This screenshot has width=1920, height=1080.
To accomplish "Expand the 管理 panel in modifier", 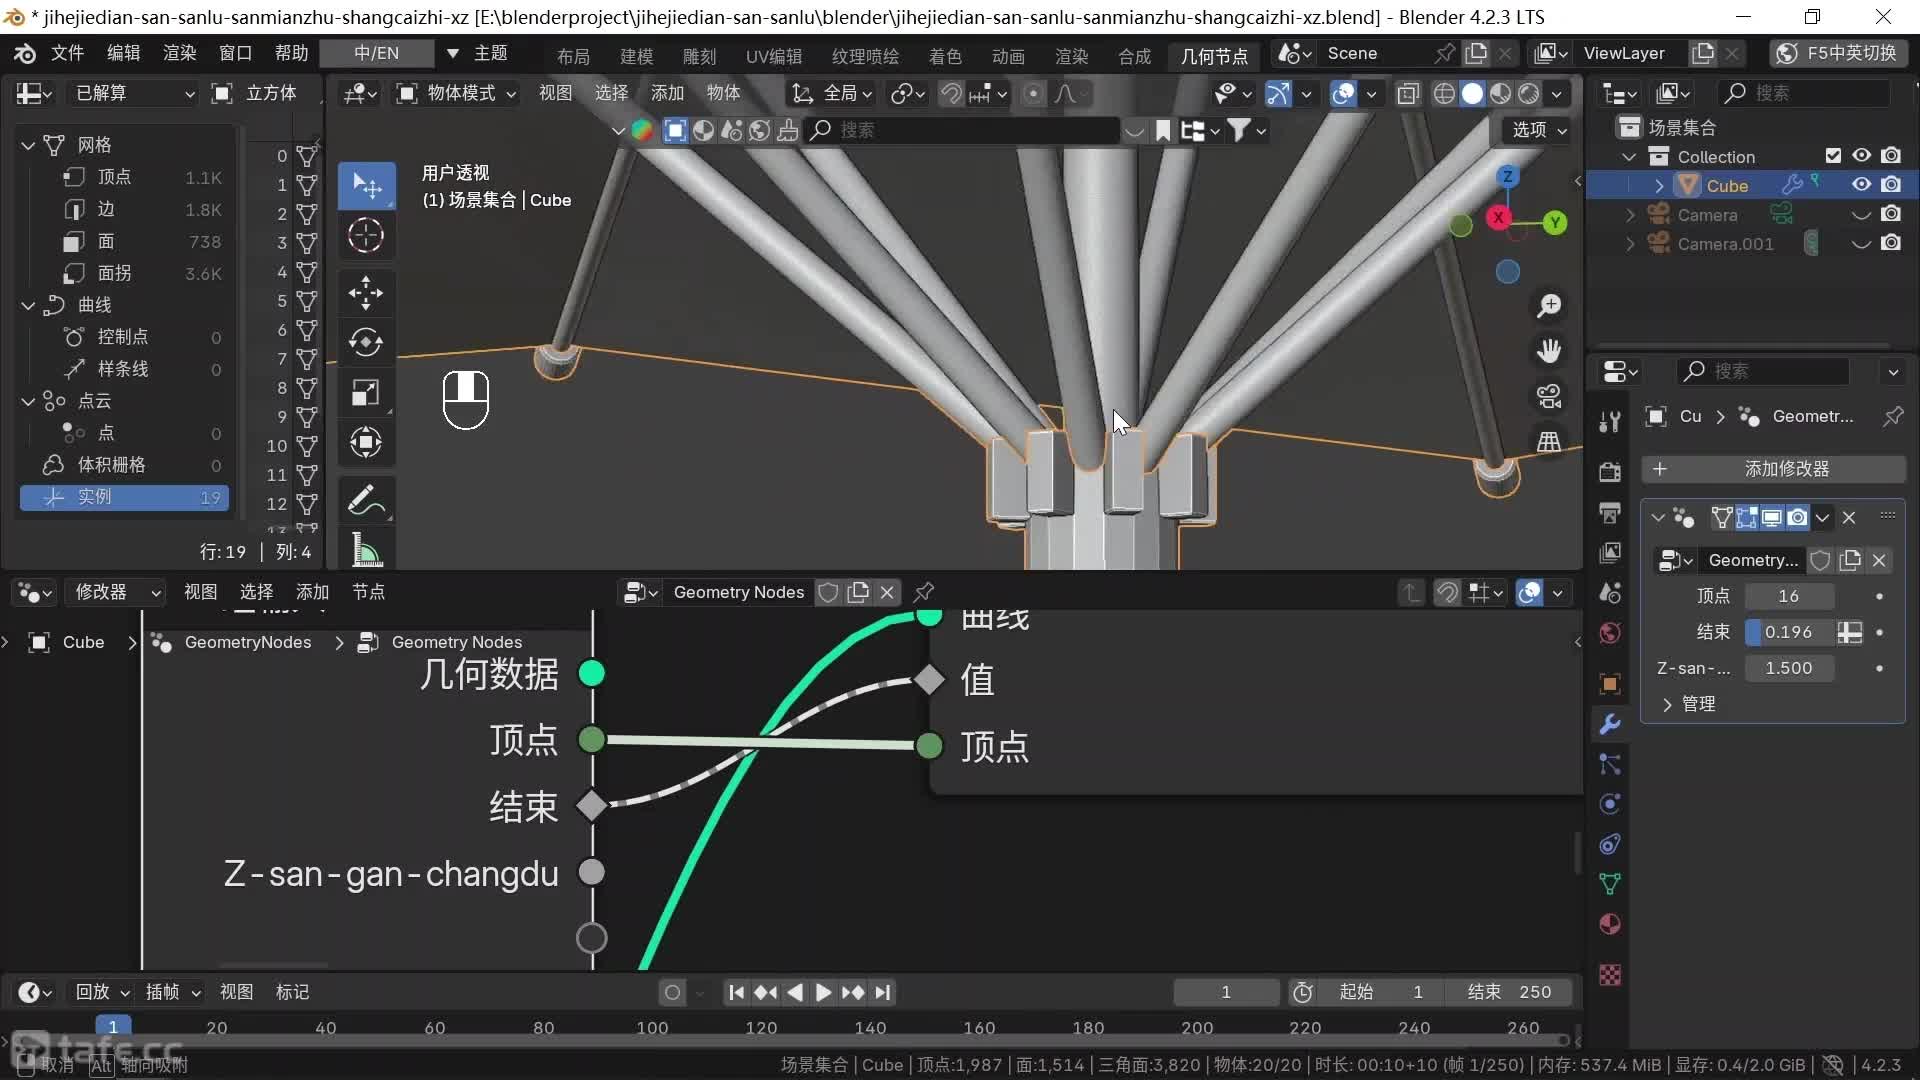I will click(x=1698, y=704).
